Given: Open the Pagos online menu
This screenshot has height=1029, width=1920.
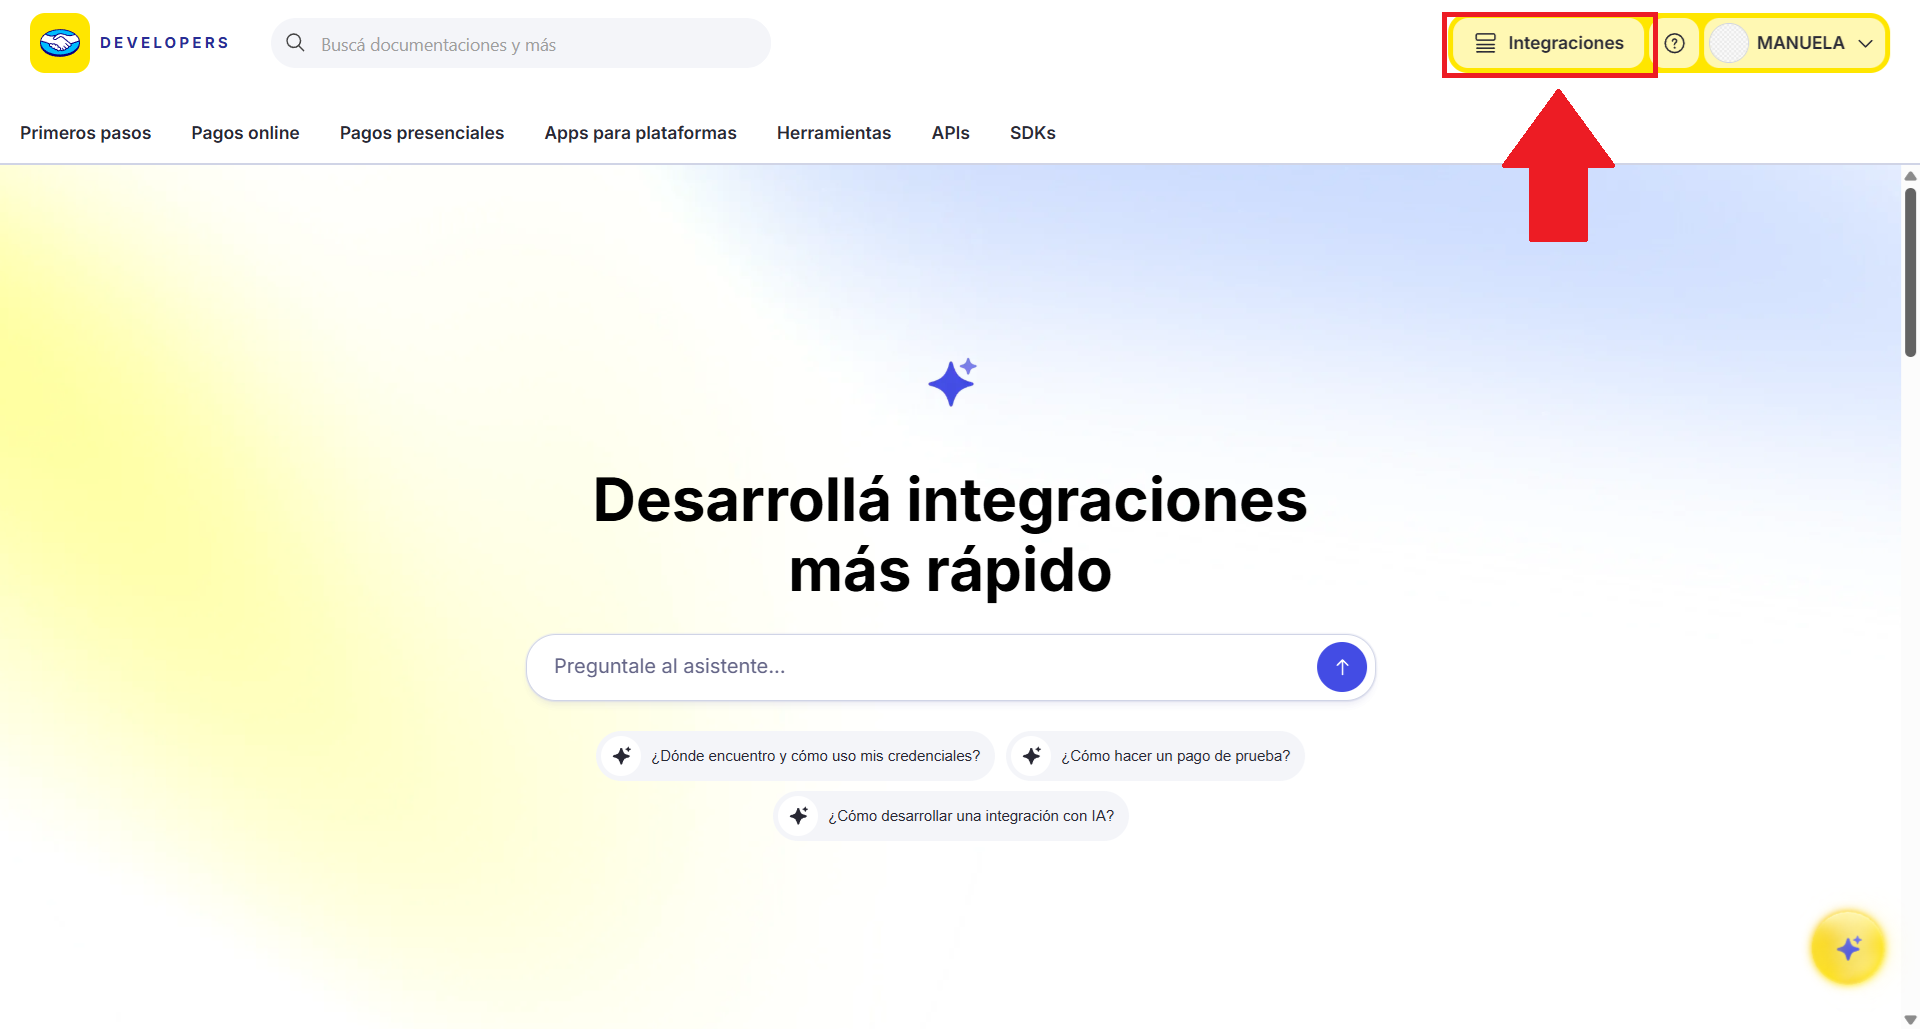Looking at the screenshot, I should [246, 133].
